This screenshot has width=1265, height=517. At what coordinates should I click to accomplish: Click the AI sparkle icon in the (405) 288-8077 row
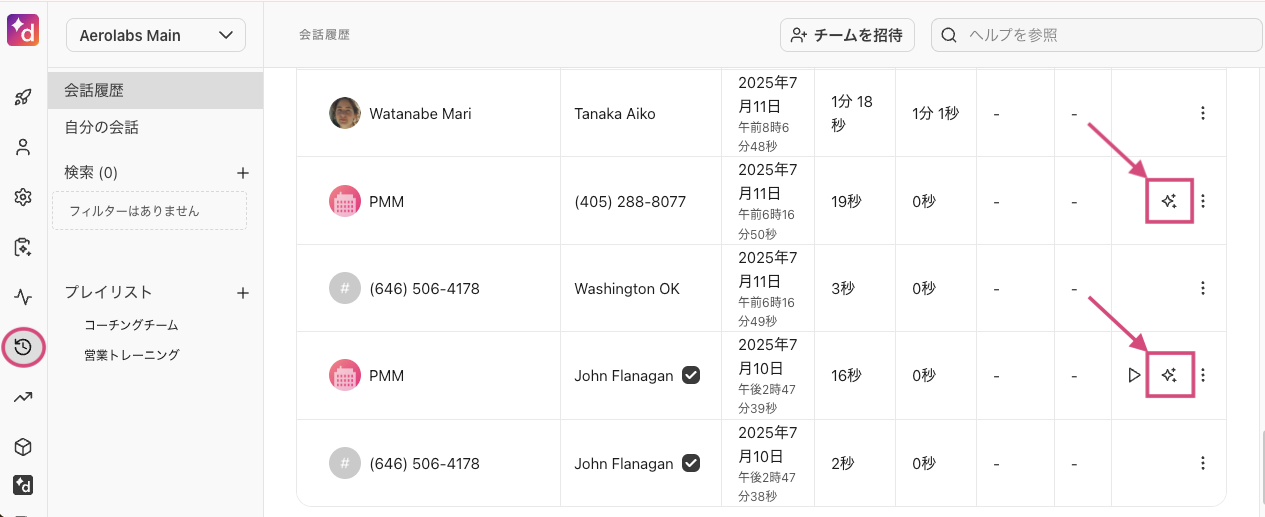[x=1168, y=201]
